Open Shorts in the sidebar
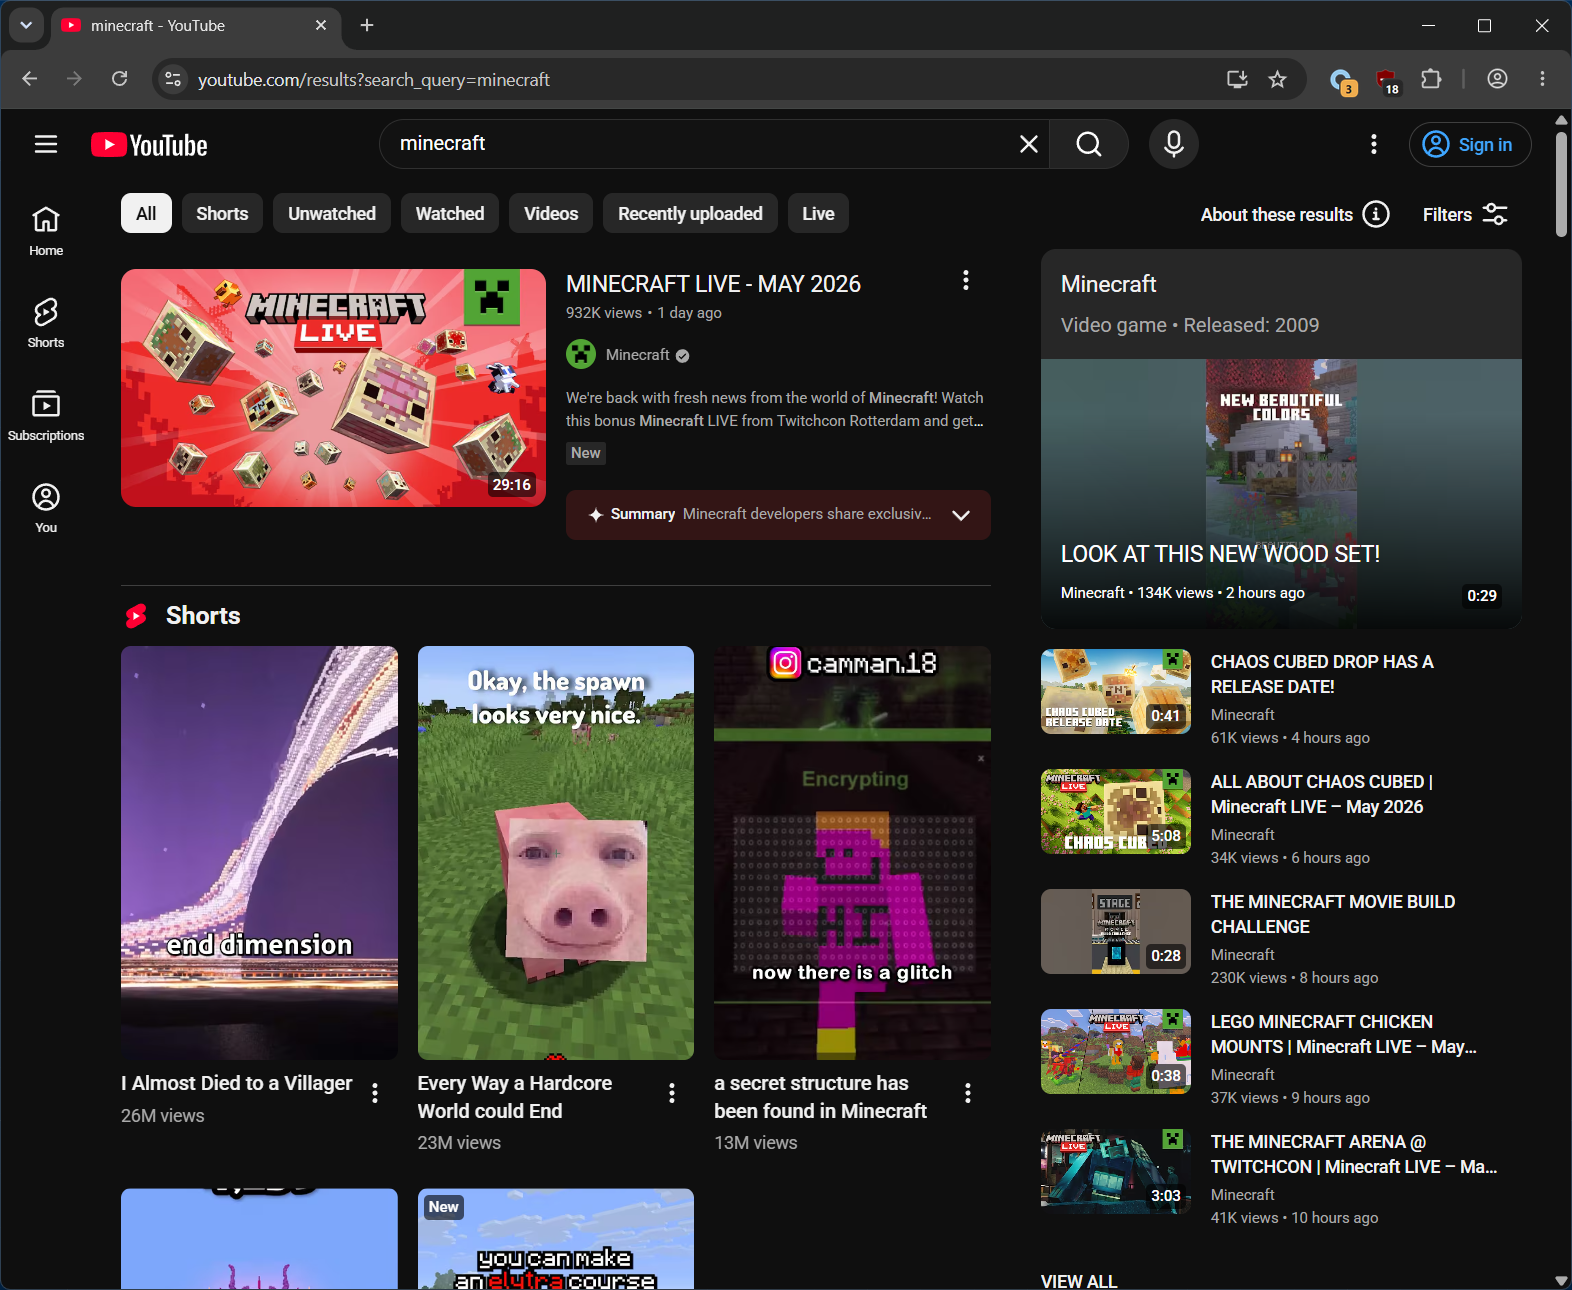 (x=46, y=323)
